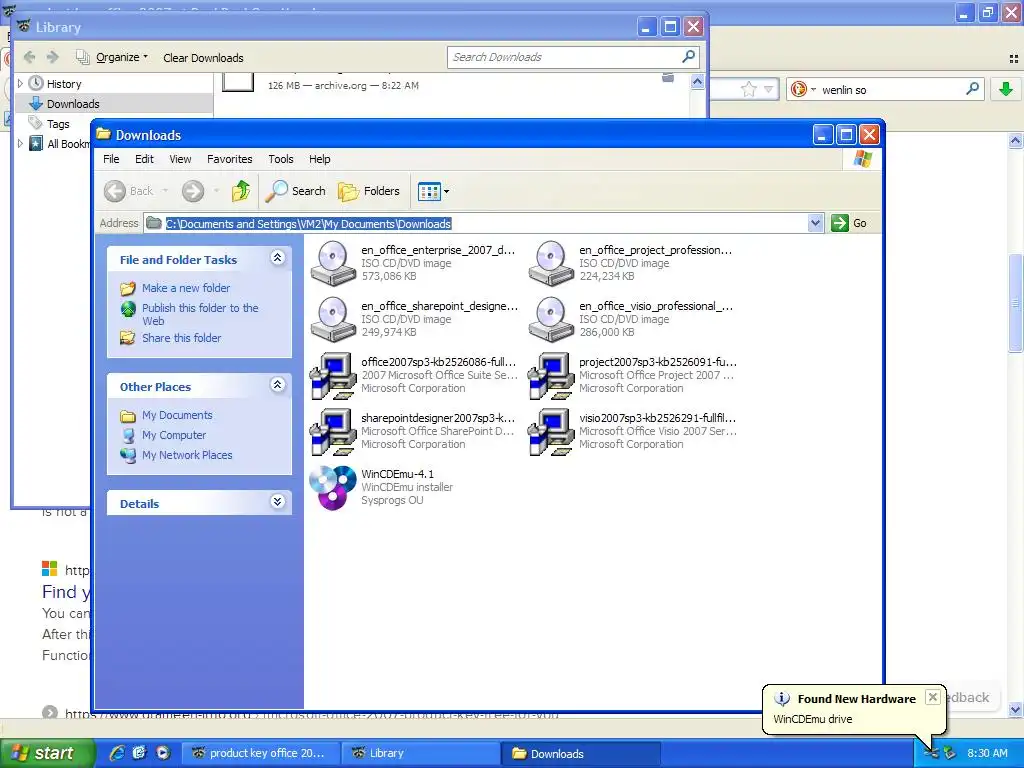Open the Edit menu
1024x768 pixels.
[144, 159]
